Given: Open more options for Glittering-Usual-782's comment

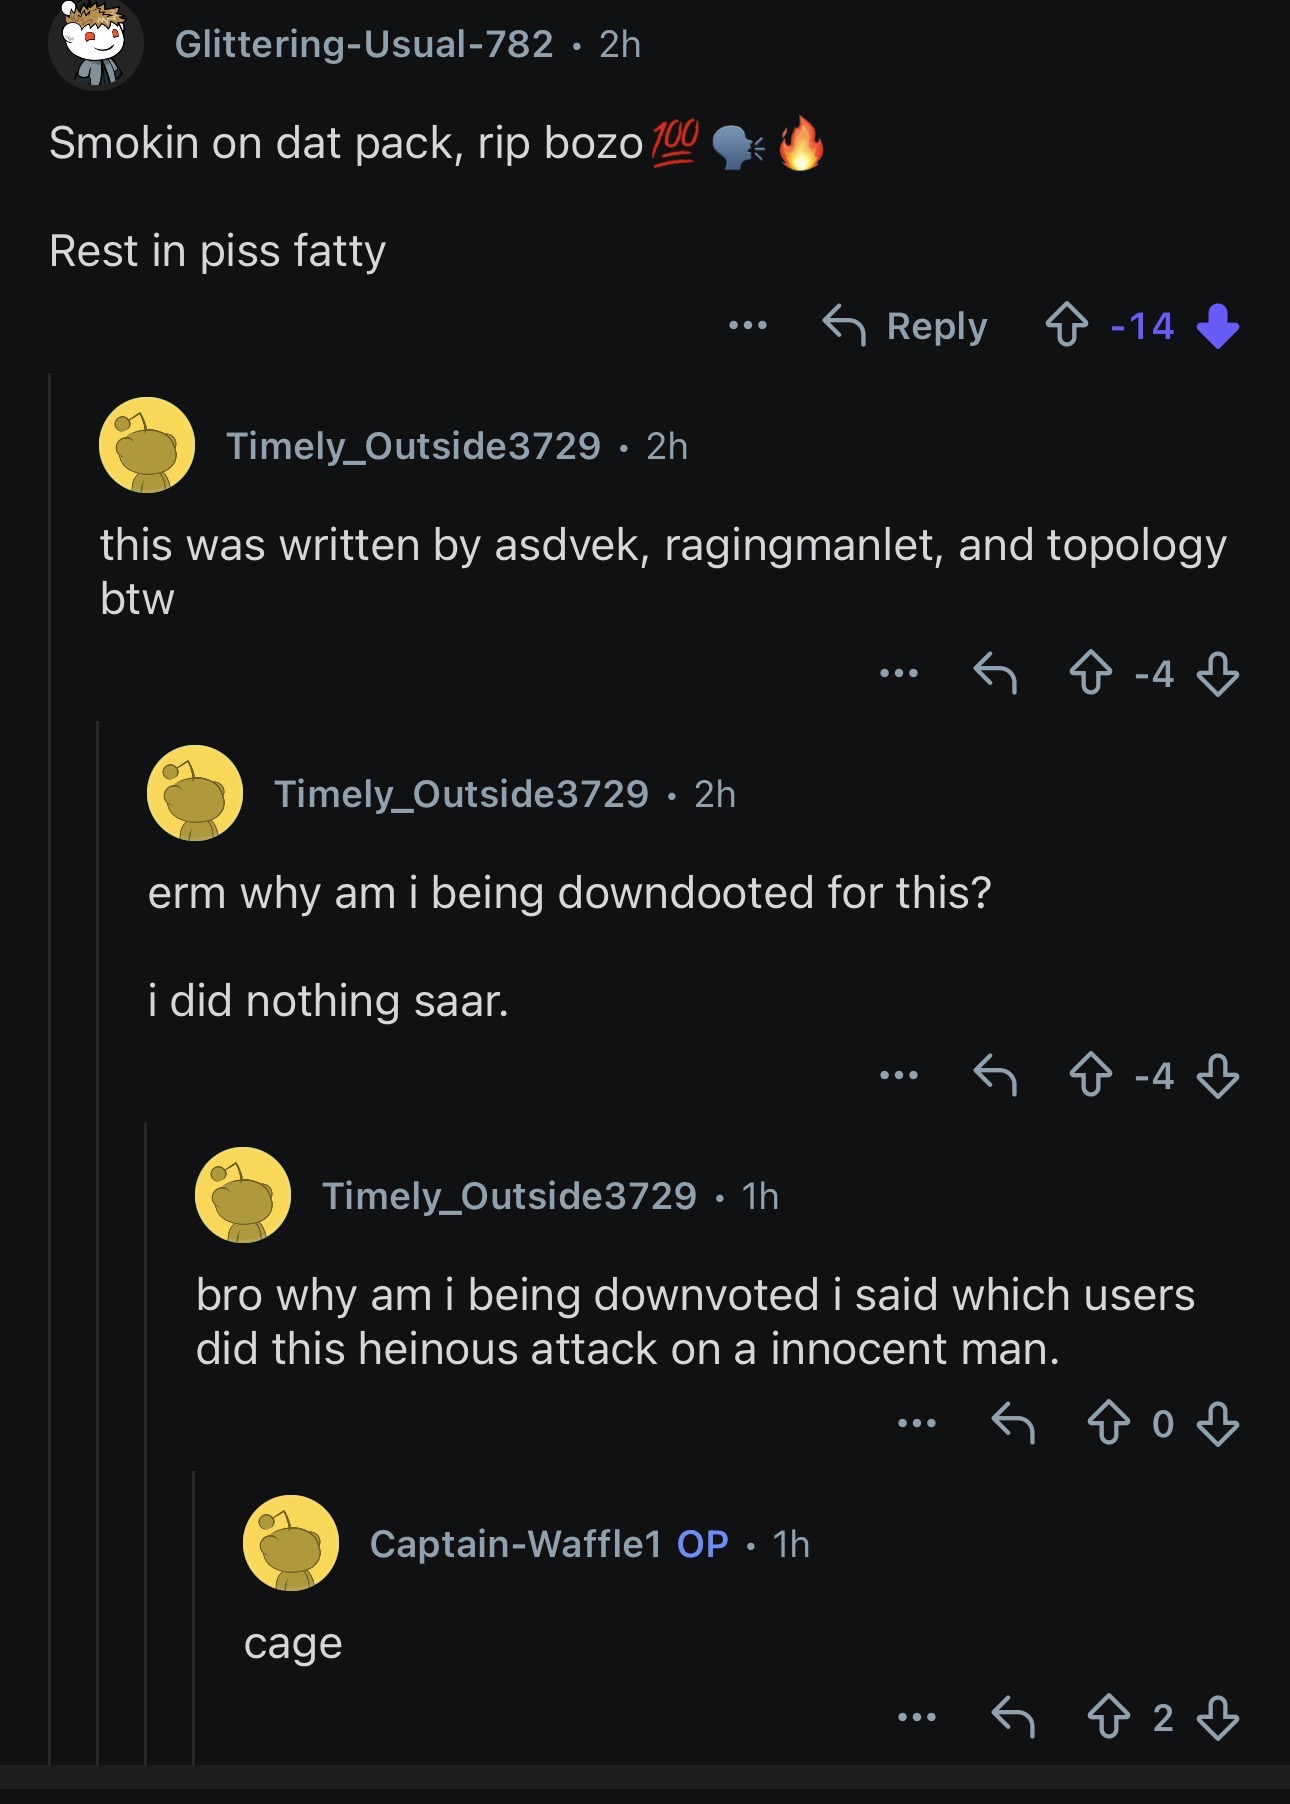Looking at the screenshot, I should pyautogui.click(x=748, y=325).
